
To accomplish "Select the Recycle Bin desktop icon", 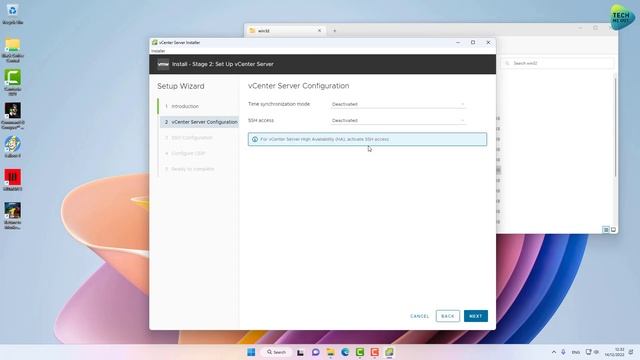I will click(x=13, y=14).
